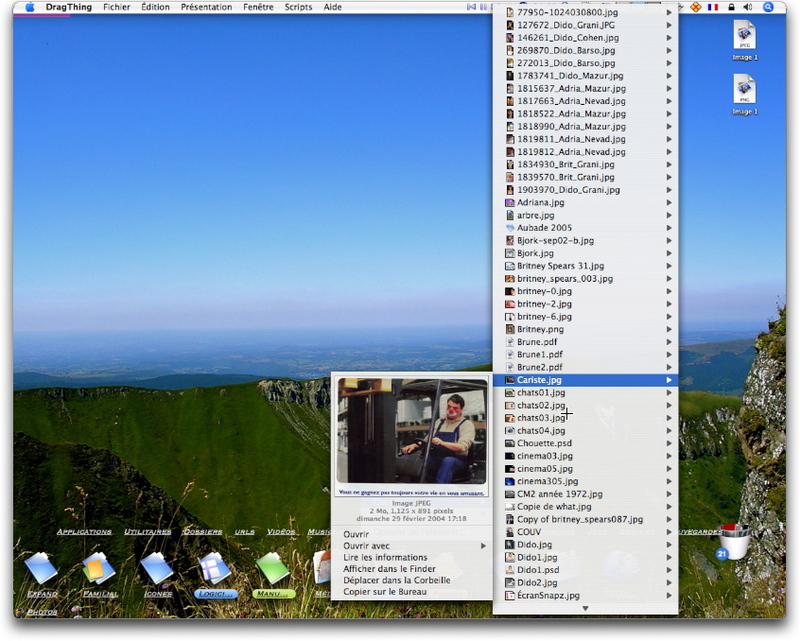The width and height of the screenshot is (800, 641).
Task: Click the Logici... dock folder icon
Action: (215, 569)
